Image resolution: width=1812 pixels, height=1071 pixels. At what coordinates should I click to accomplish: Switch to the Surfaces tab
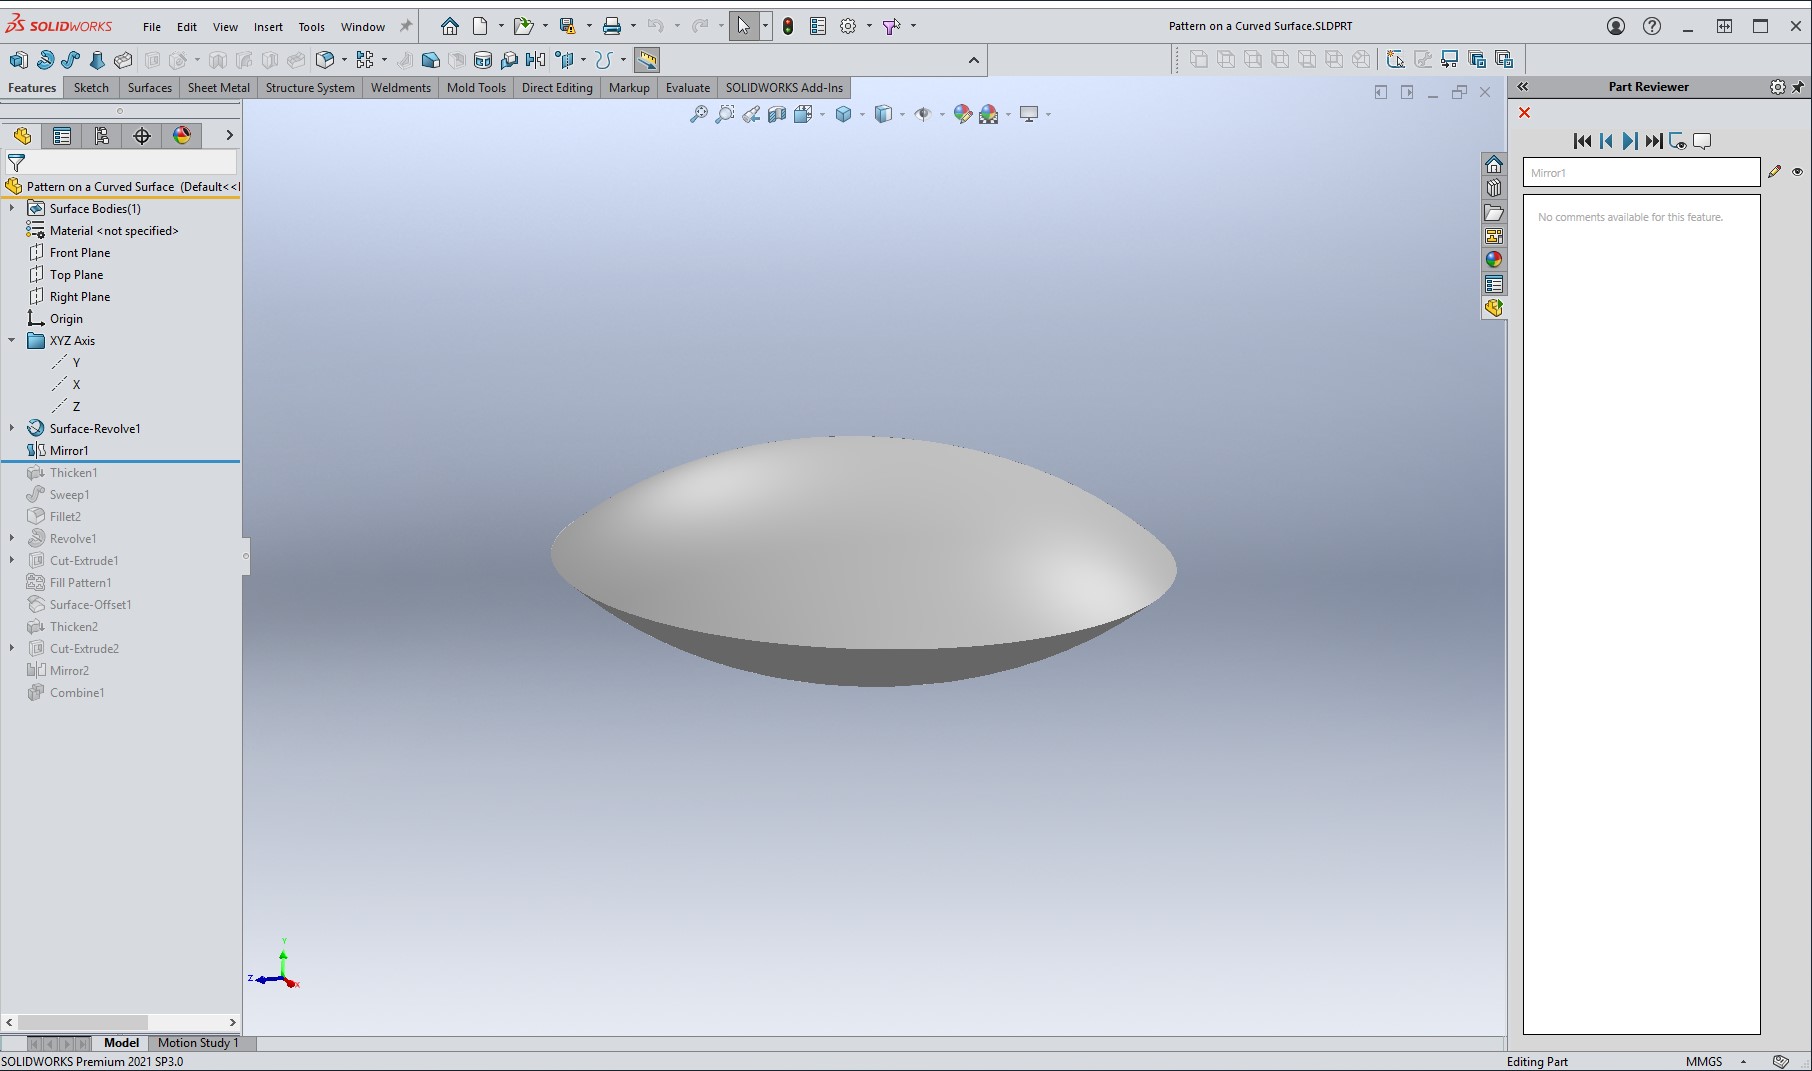(150, 88)
